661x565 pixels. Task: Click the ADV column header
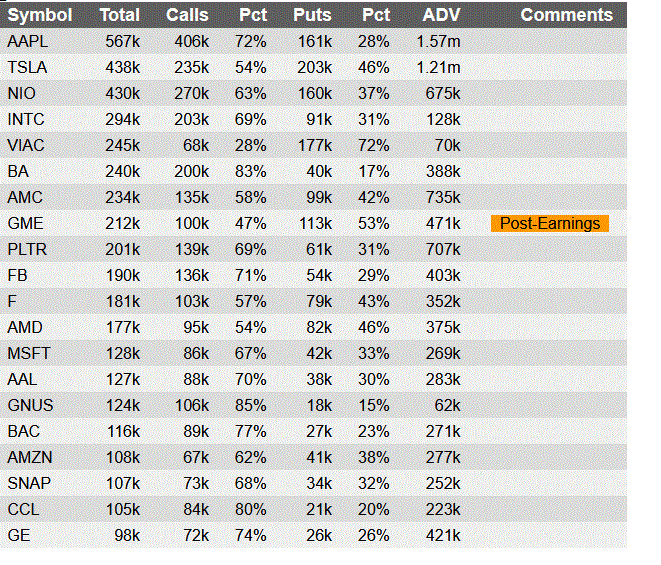[442, 15]
